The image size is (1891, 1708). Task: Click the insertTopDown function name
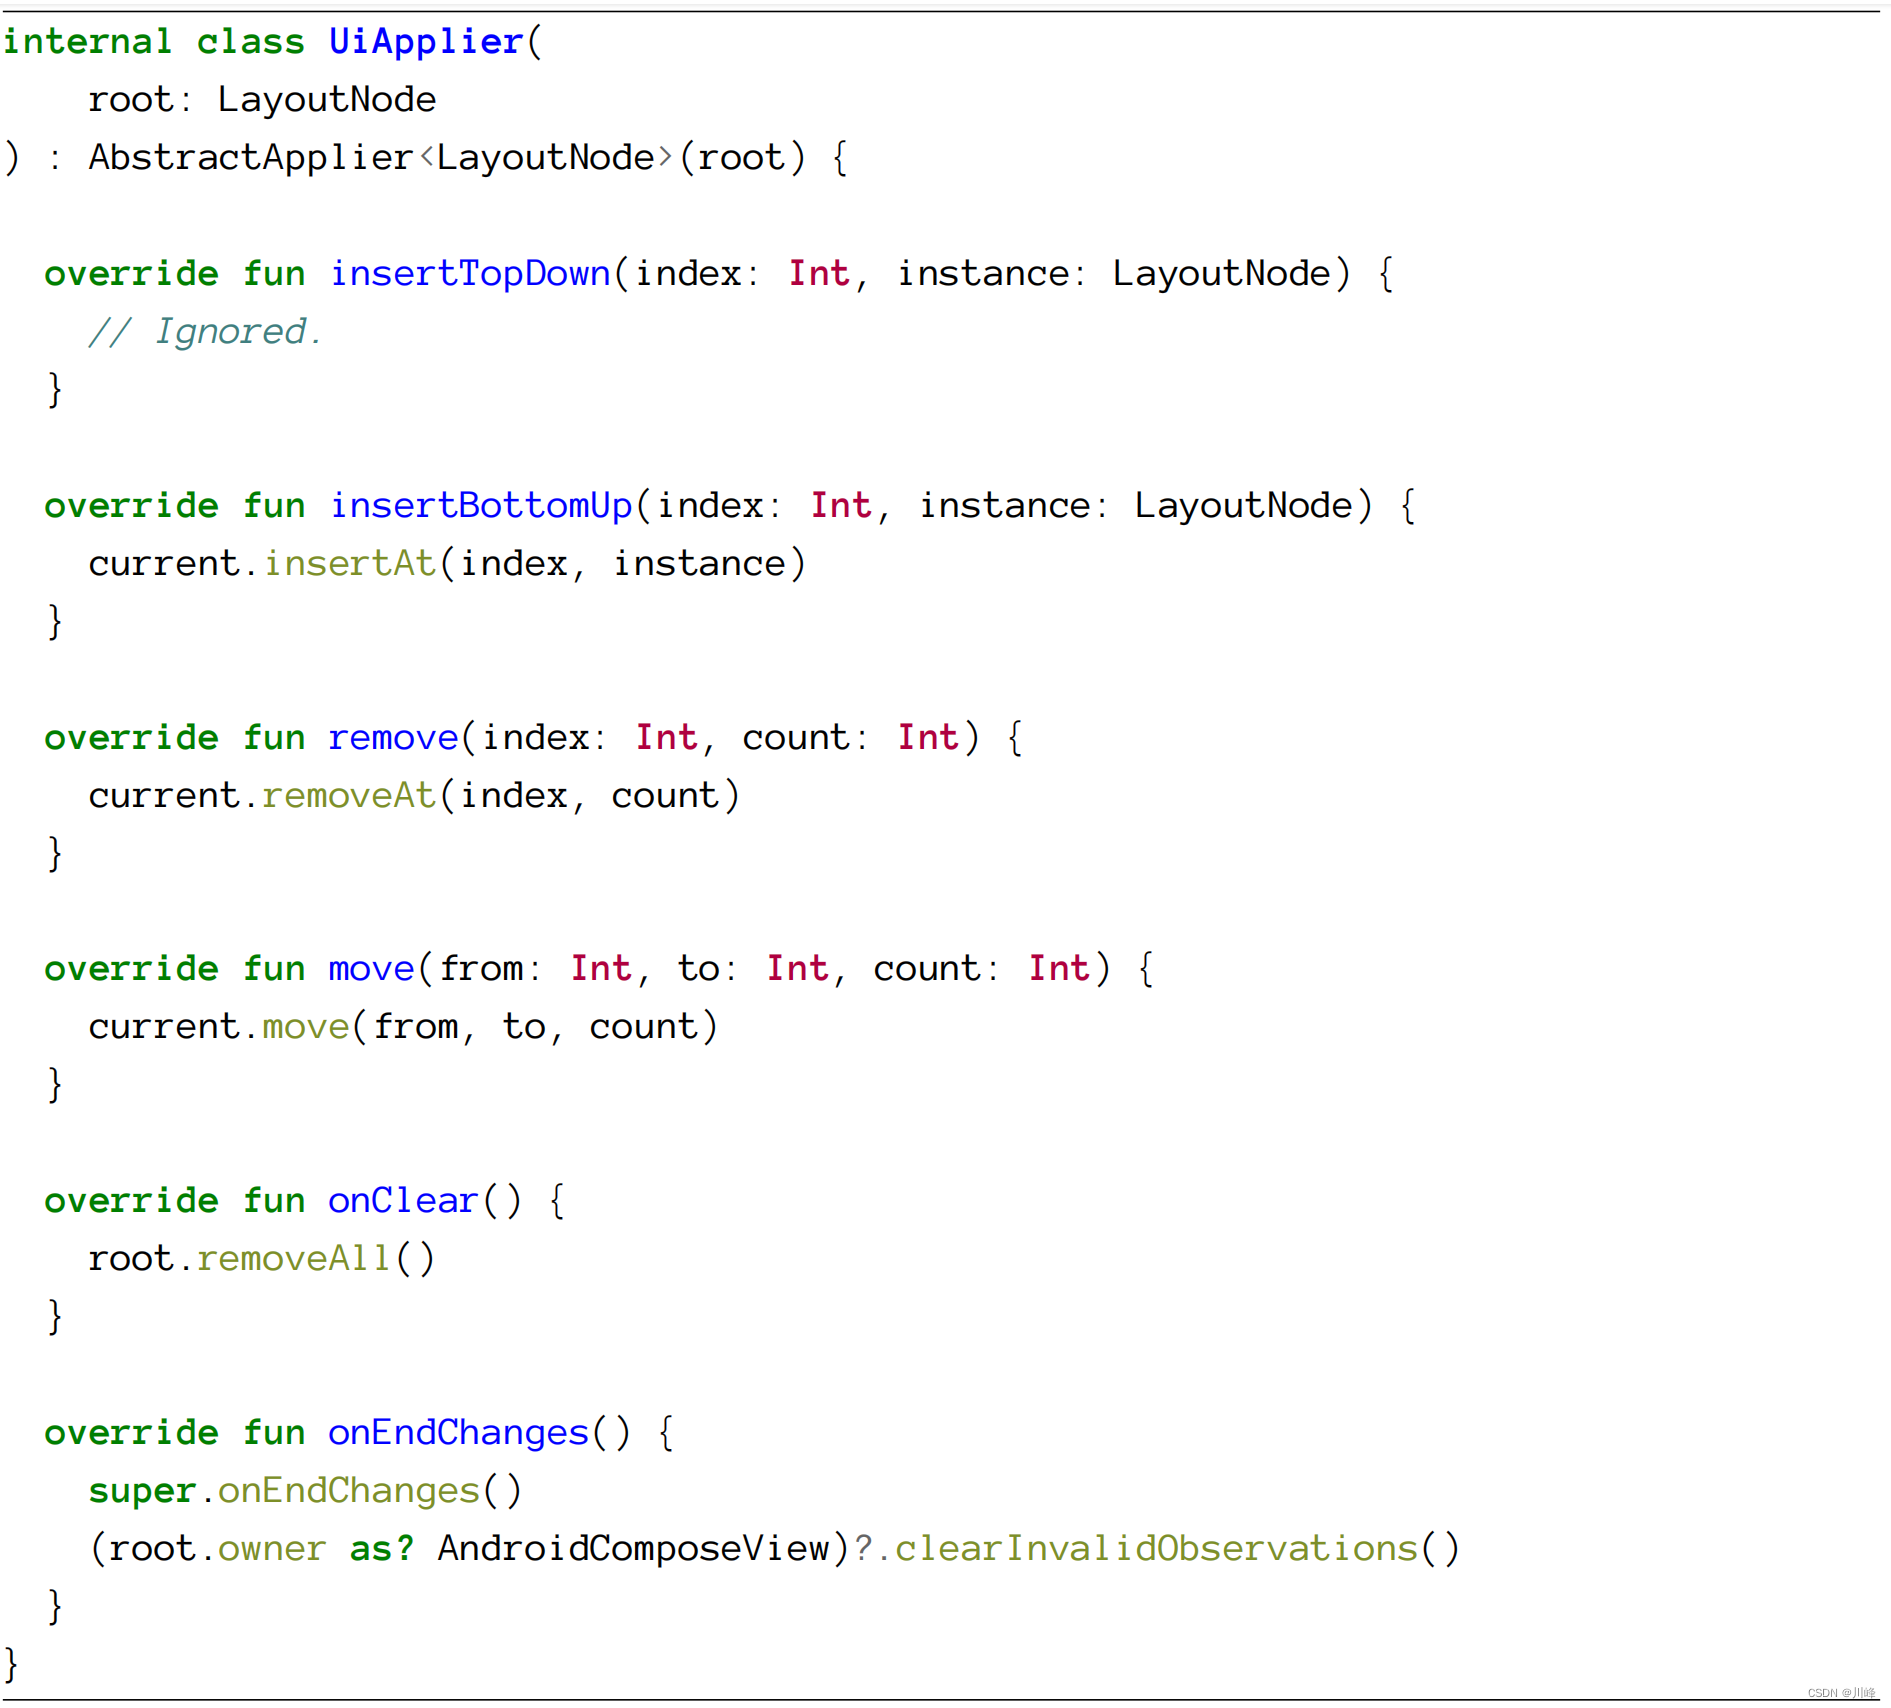coord(470,274)
